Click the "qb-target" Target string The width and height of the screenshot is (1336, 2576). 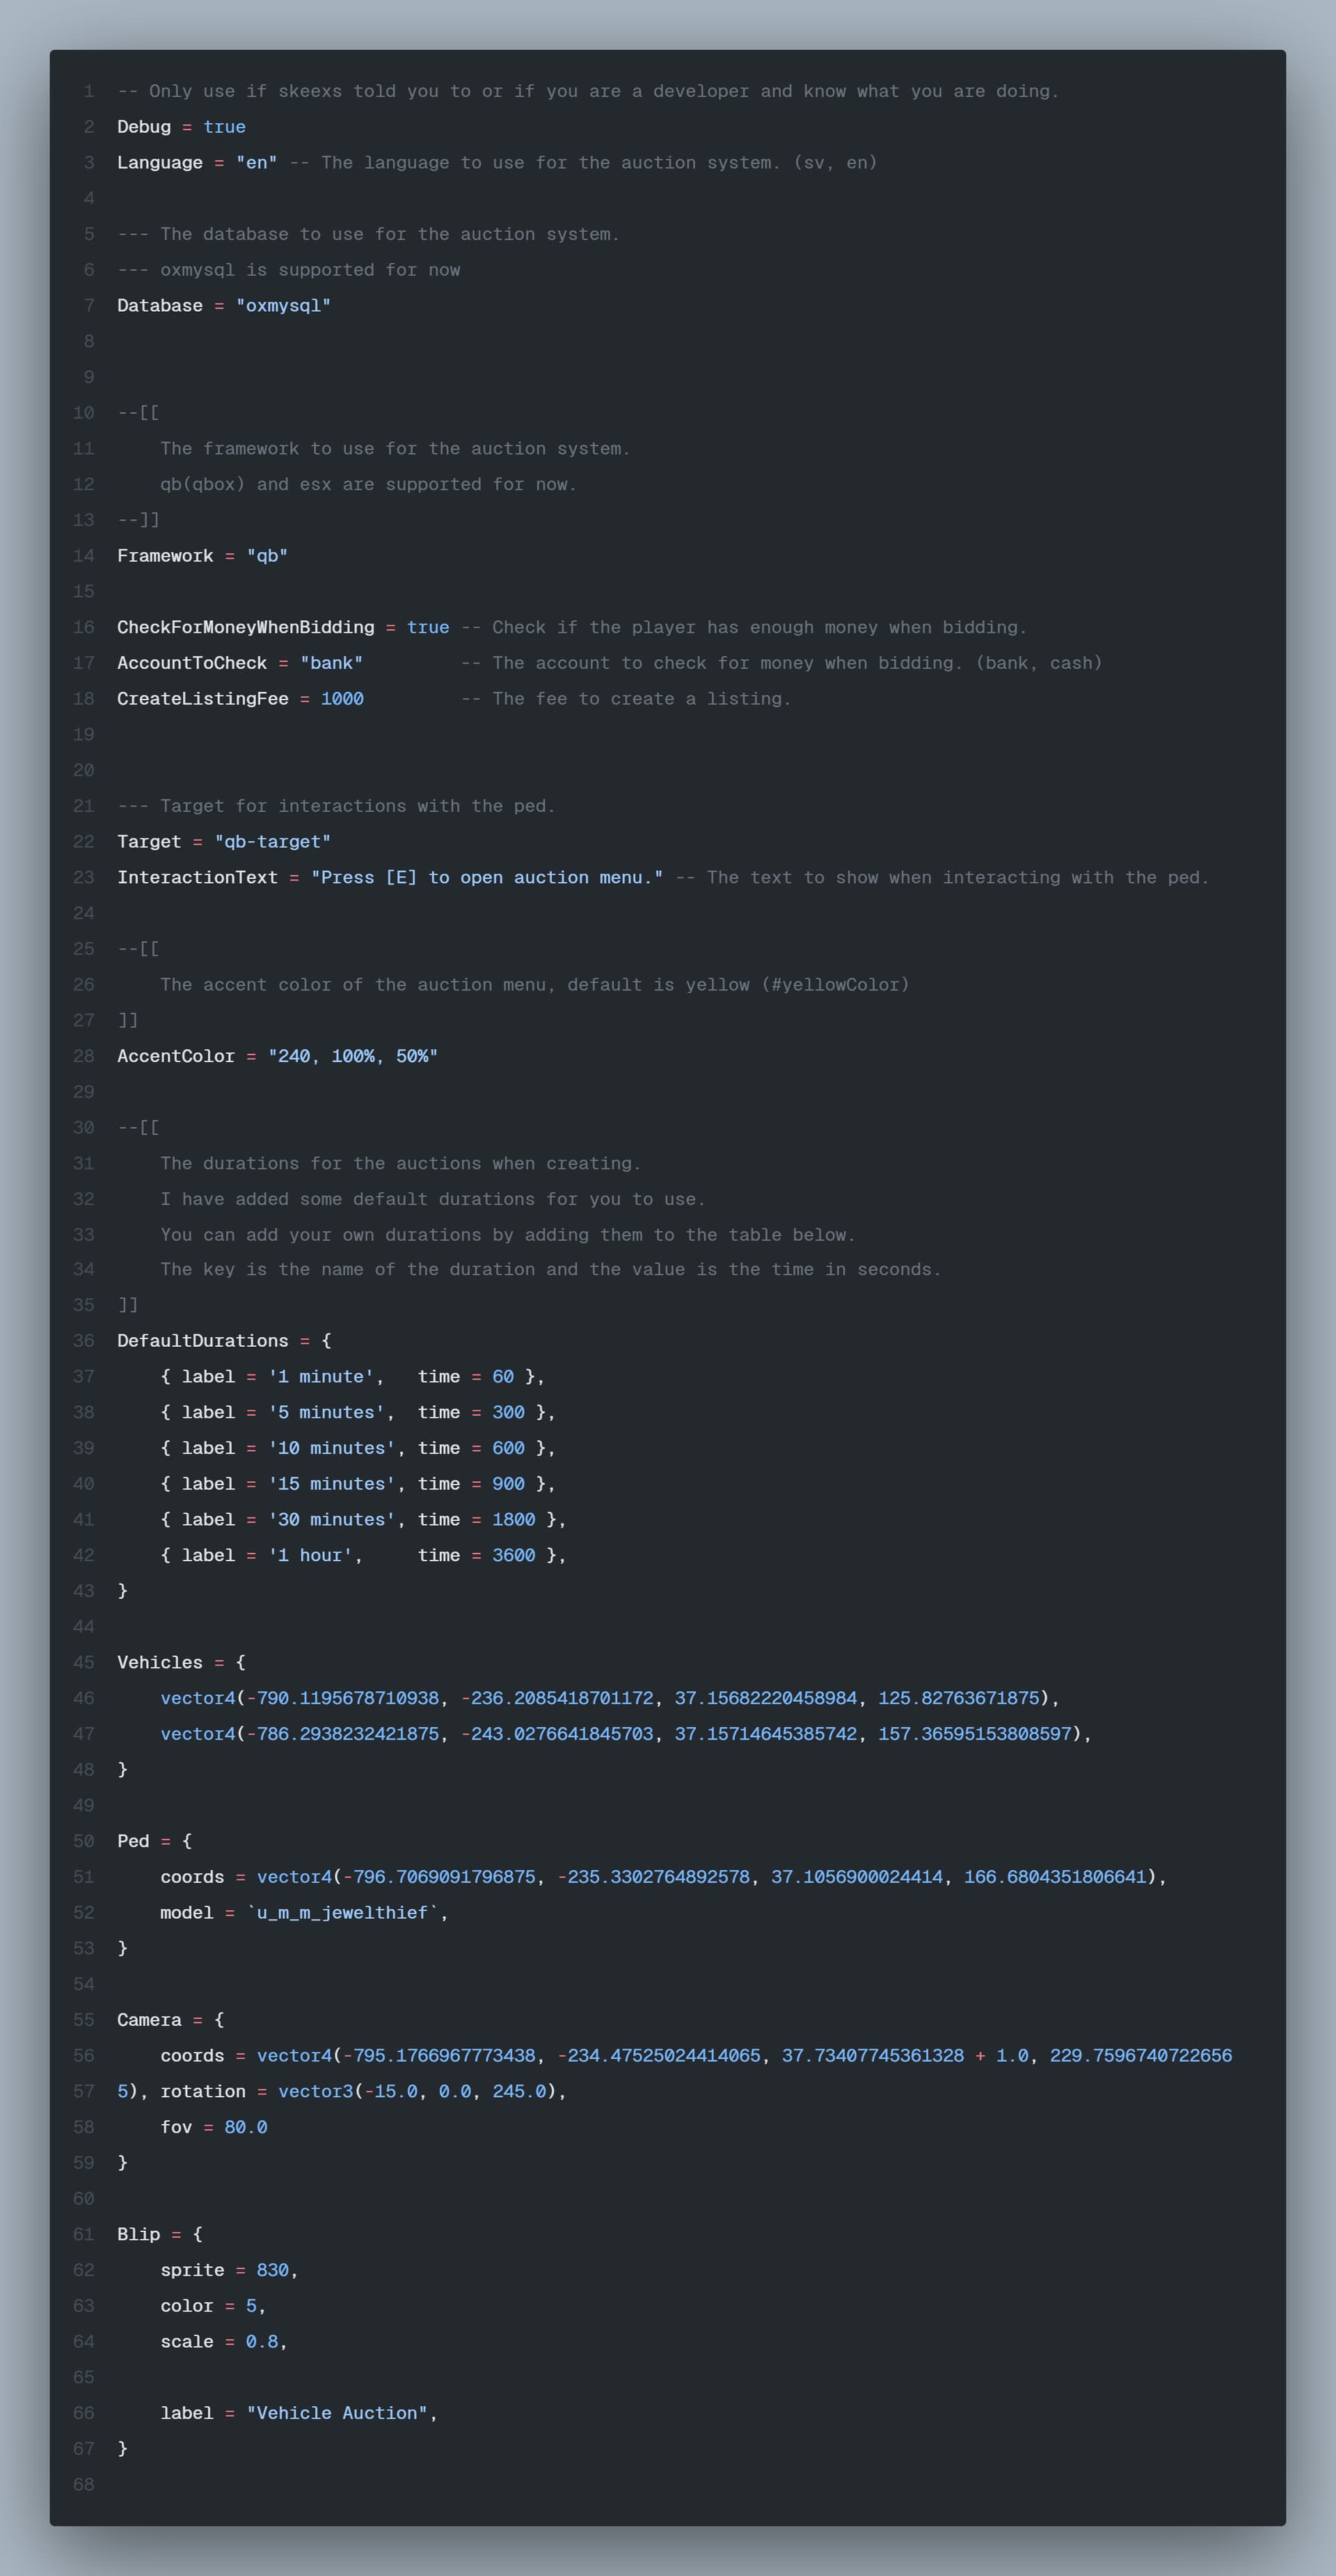(272, 842)
